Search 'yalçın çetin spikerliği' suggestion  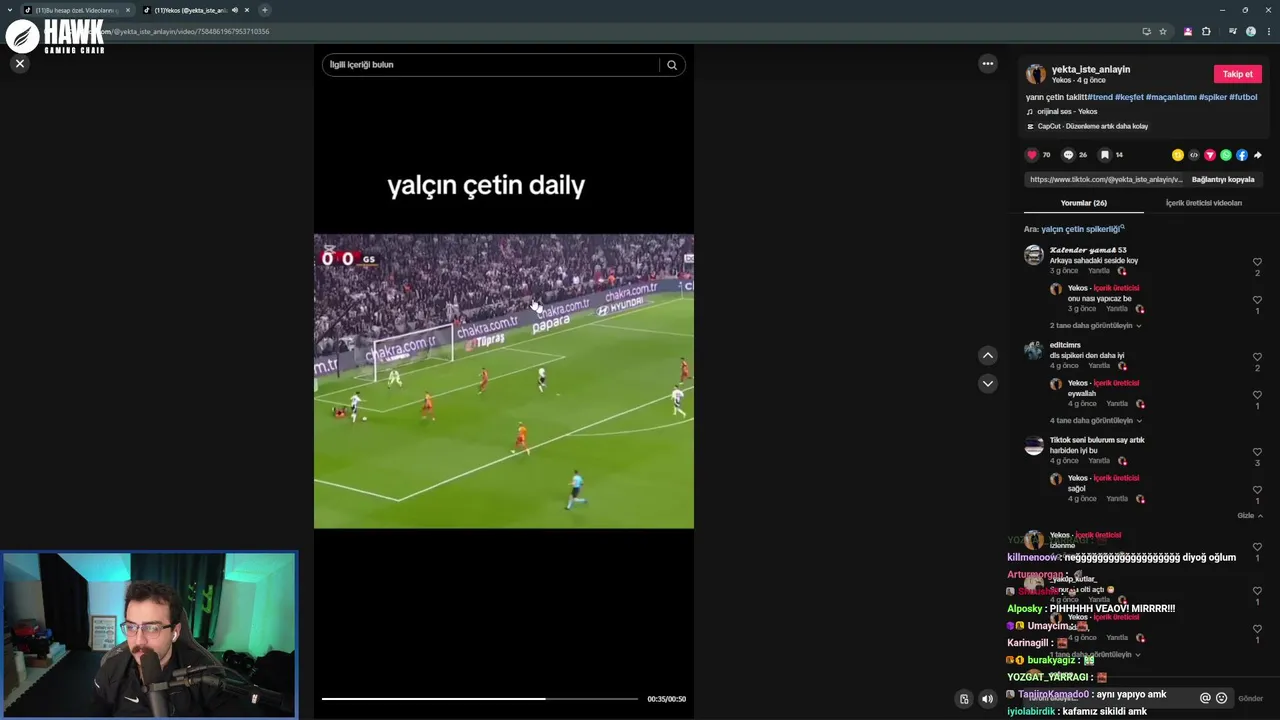[x=1083, y=229]
